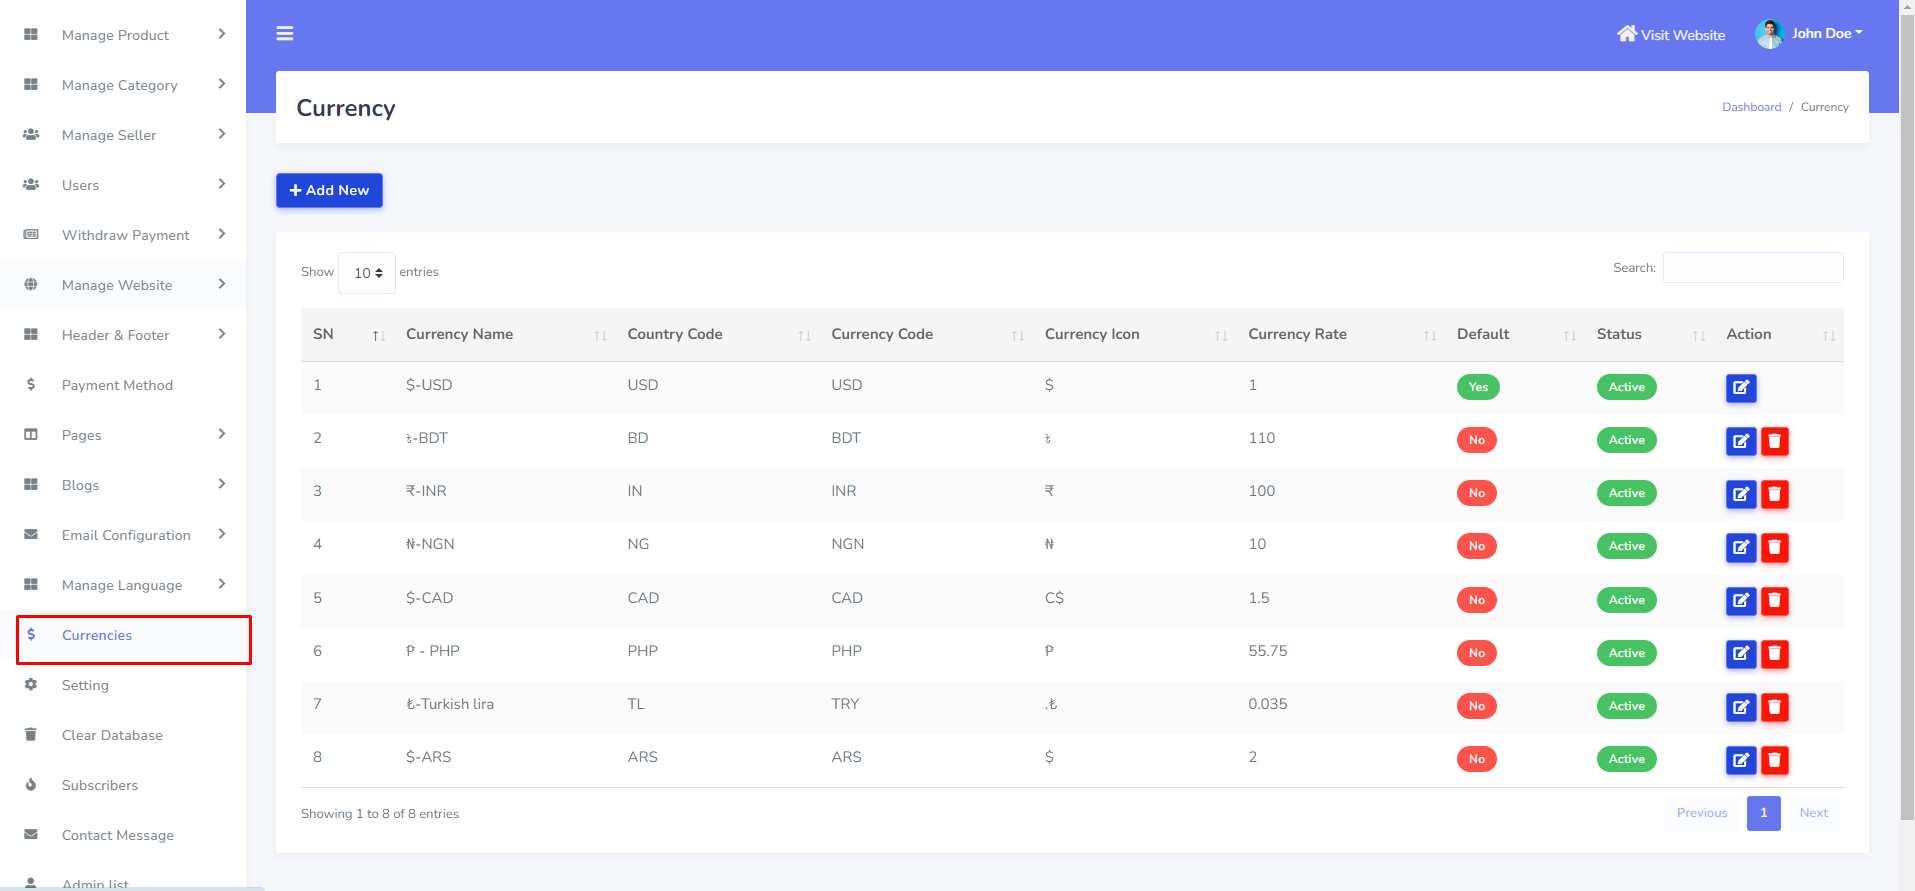Click edit icon for $-USD currency
The image size is (1915, 891).
pyautogui.click(x=1740, y=388)
